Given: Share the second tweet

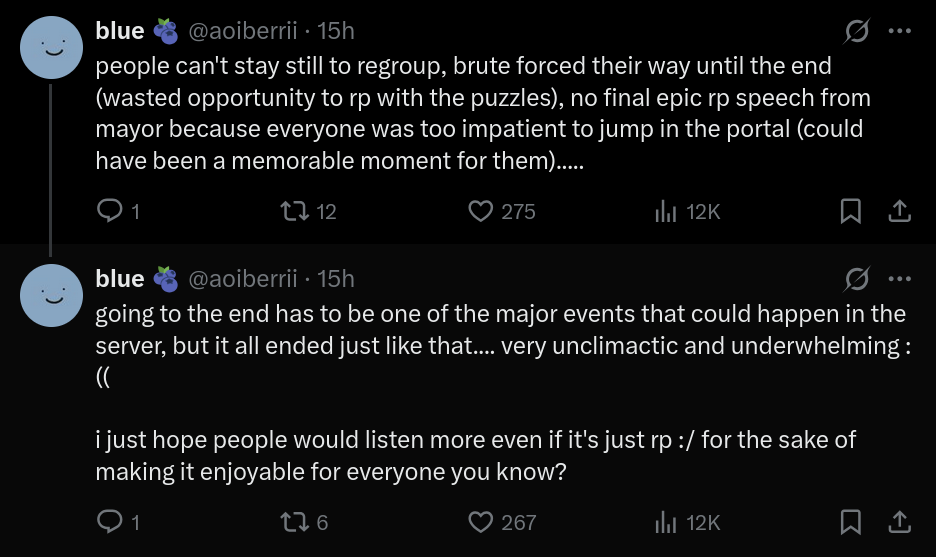Looking at the screenshot, I should click(x=899, y=521).
